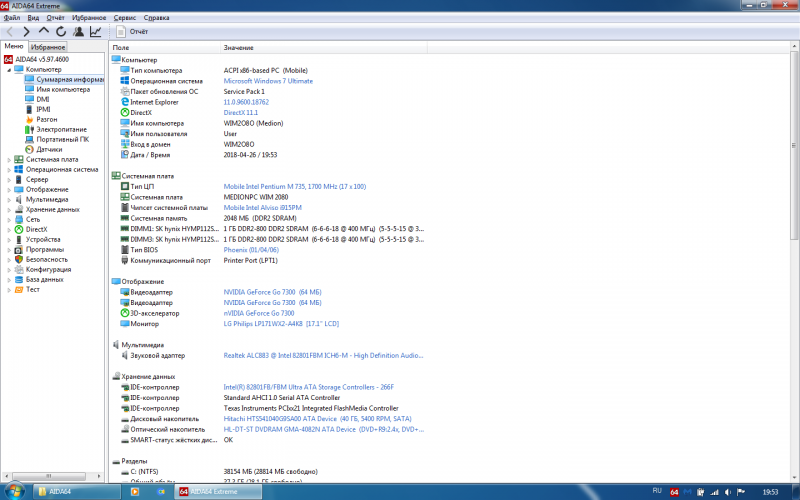800x500 pixels.
Task: Open the DirectX 11.1 link
Action: click(240, 112)
